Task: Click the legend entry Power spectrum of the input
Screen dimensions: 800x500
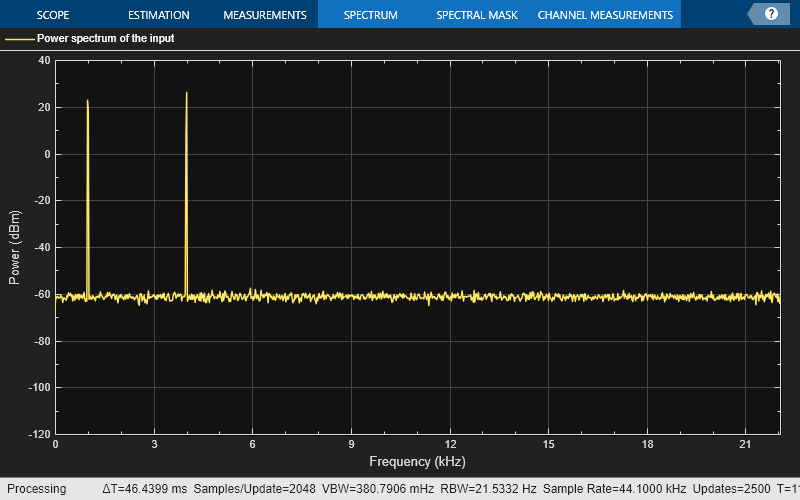Action: 105,38
